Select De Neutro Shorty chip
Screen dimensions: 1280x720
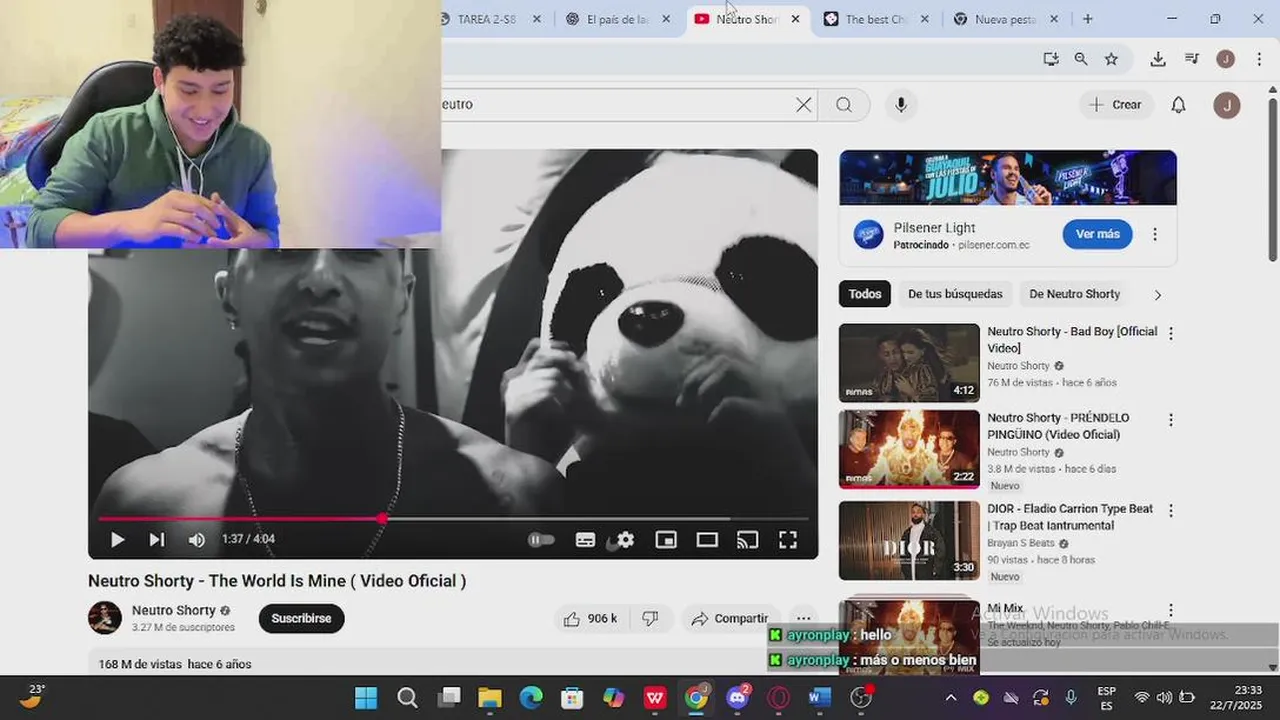[1074, 294]
